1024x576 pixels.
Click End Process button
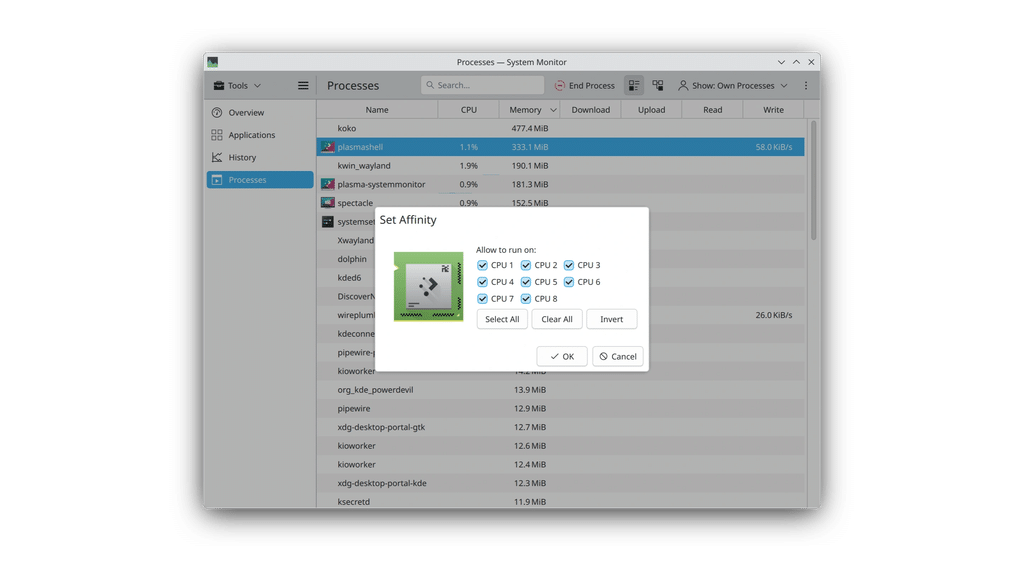(584, 86)
